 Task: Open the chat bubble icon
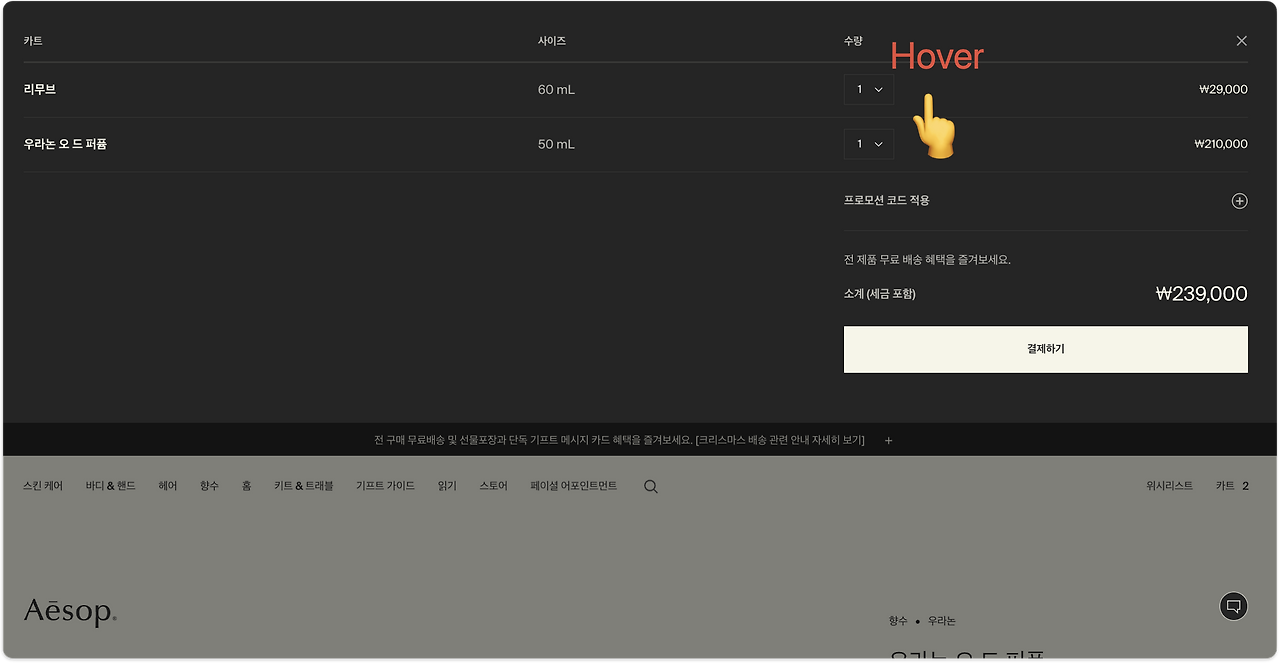coord(1234,606)
